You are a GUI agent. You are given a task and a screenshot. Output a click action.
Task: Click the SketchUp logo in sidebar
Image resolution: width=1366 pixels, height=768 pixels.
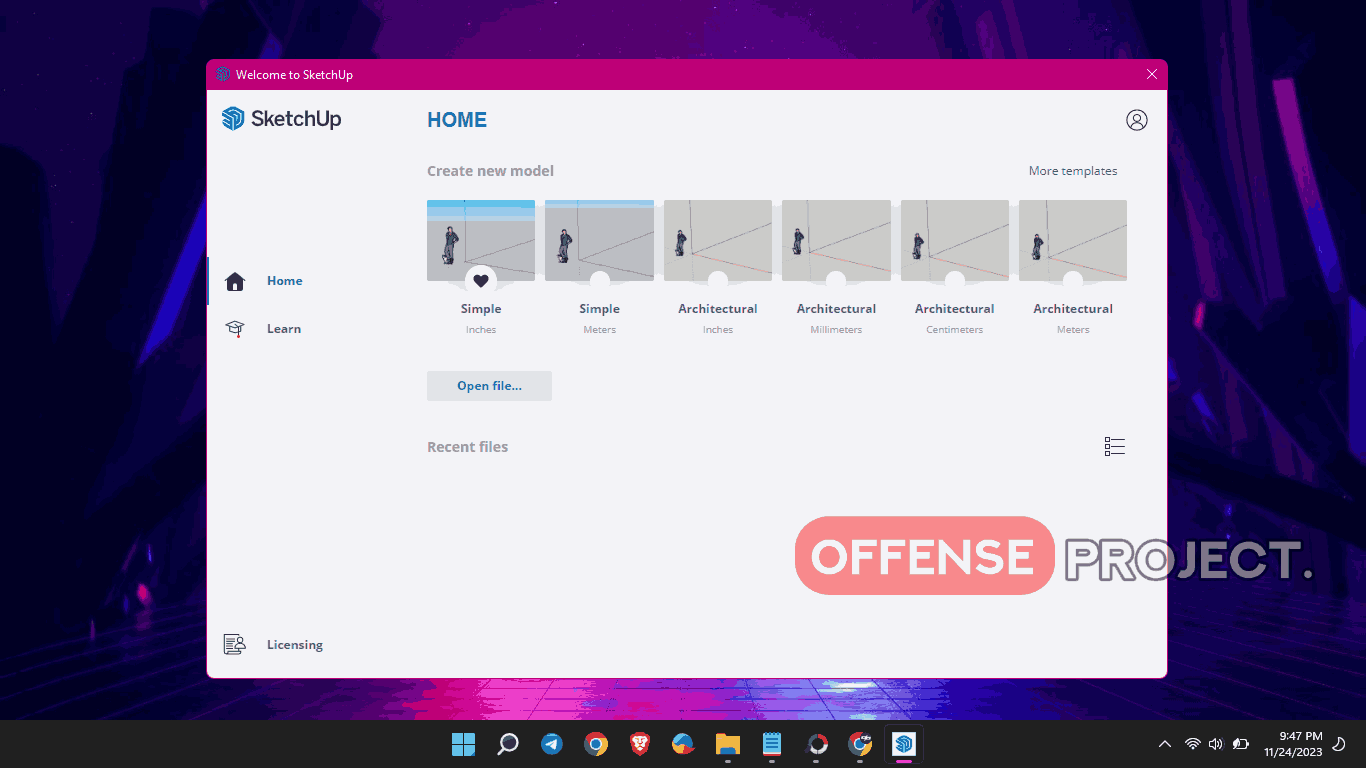click(282, 119)
